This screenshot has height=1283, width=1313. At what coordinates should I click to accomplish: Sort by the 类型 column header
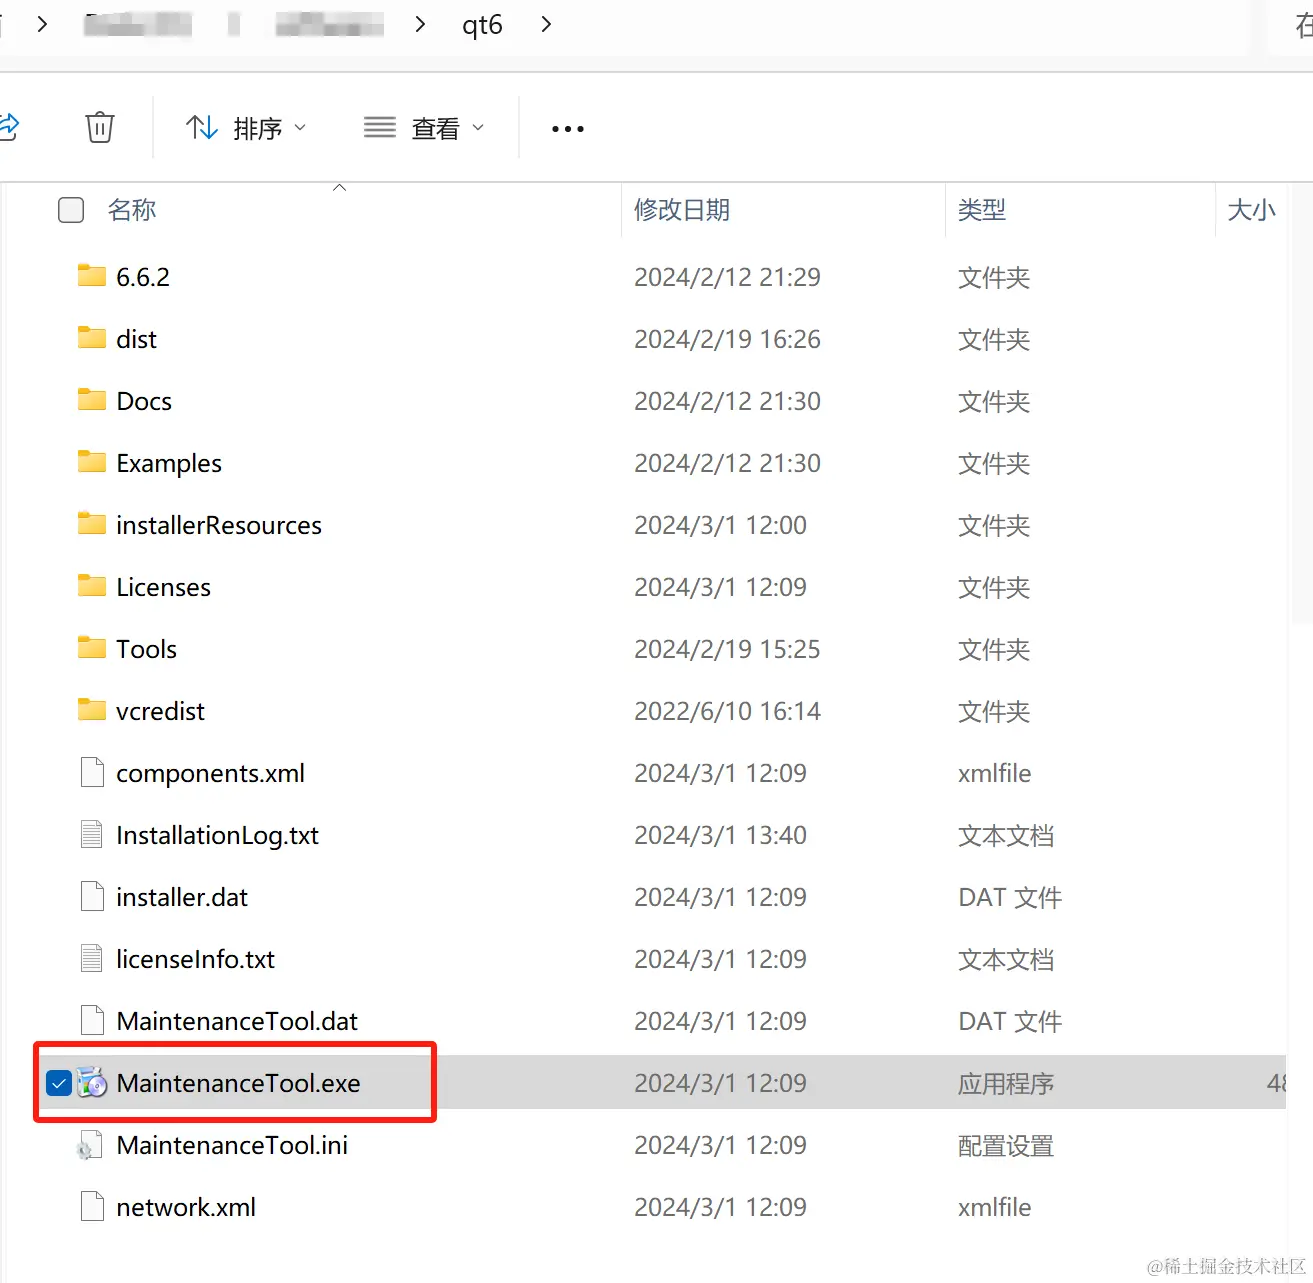(x=982, y=210)
